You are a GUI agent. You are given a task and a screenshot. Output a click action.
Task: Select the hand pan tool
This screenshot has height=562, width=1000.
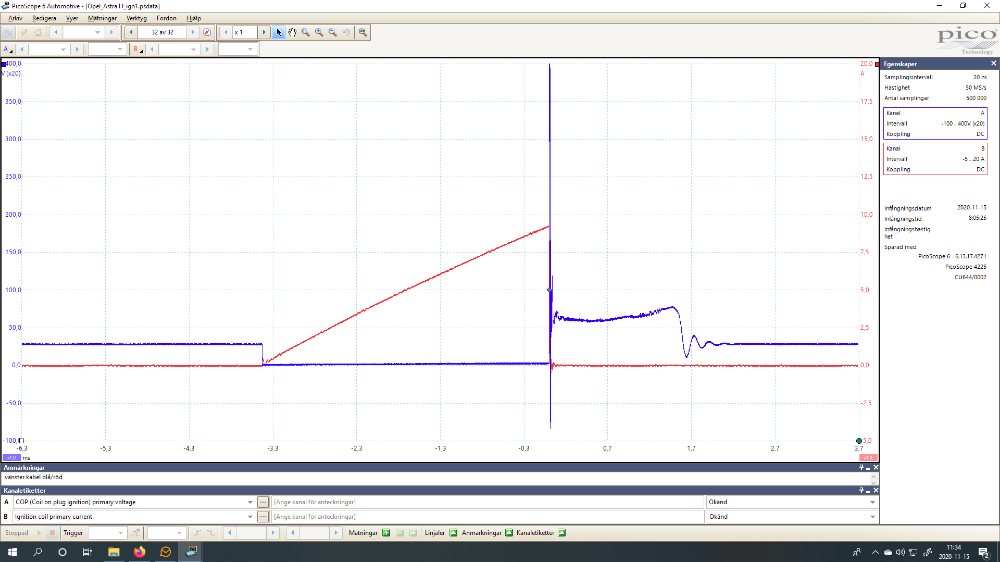292,32
